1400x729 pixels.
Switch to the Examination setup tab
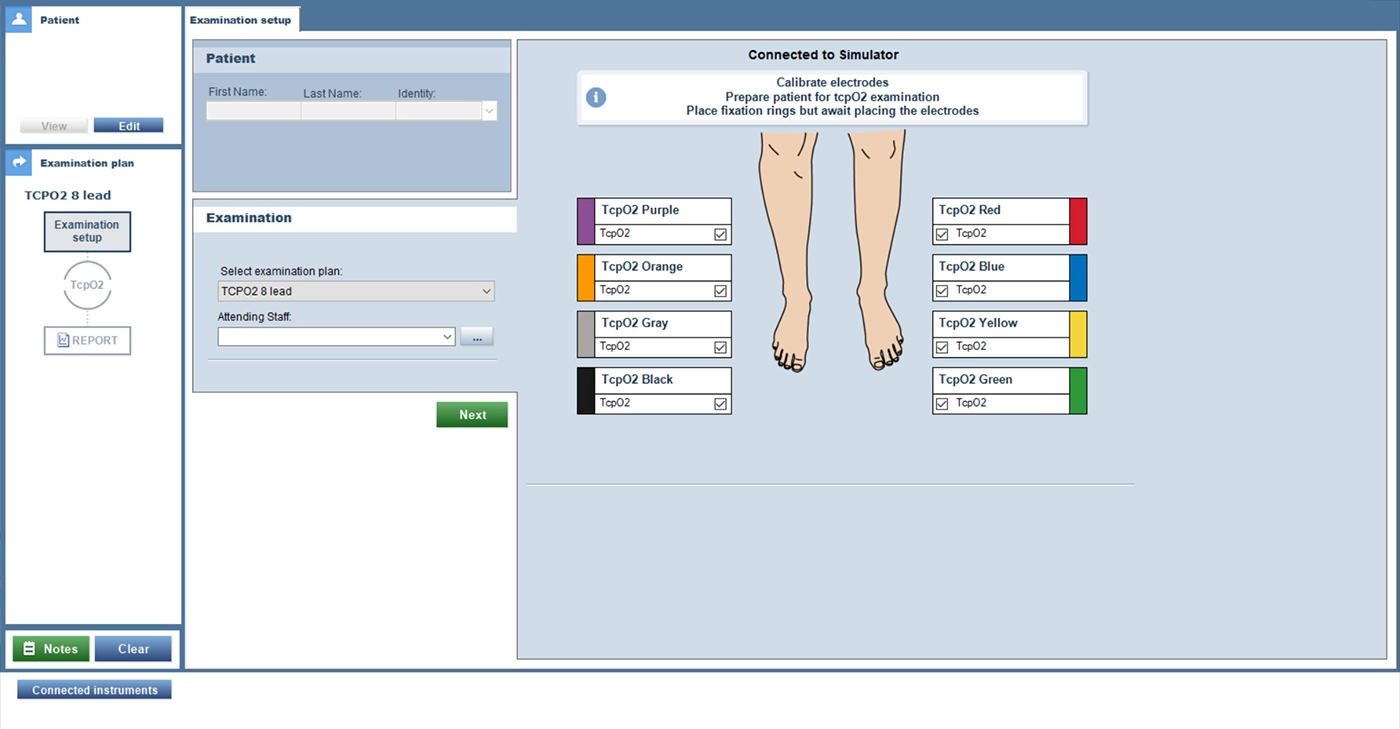(x=241, y=20)
